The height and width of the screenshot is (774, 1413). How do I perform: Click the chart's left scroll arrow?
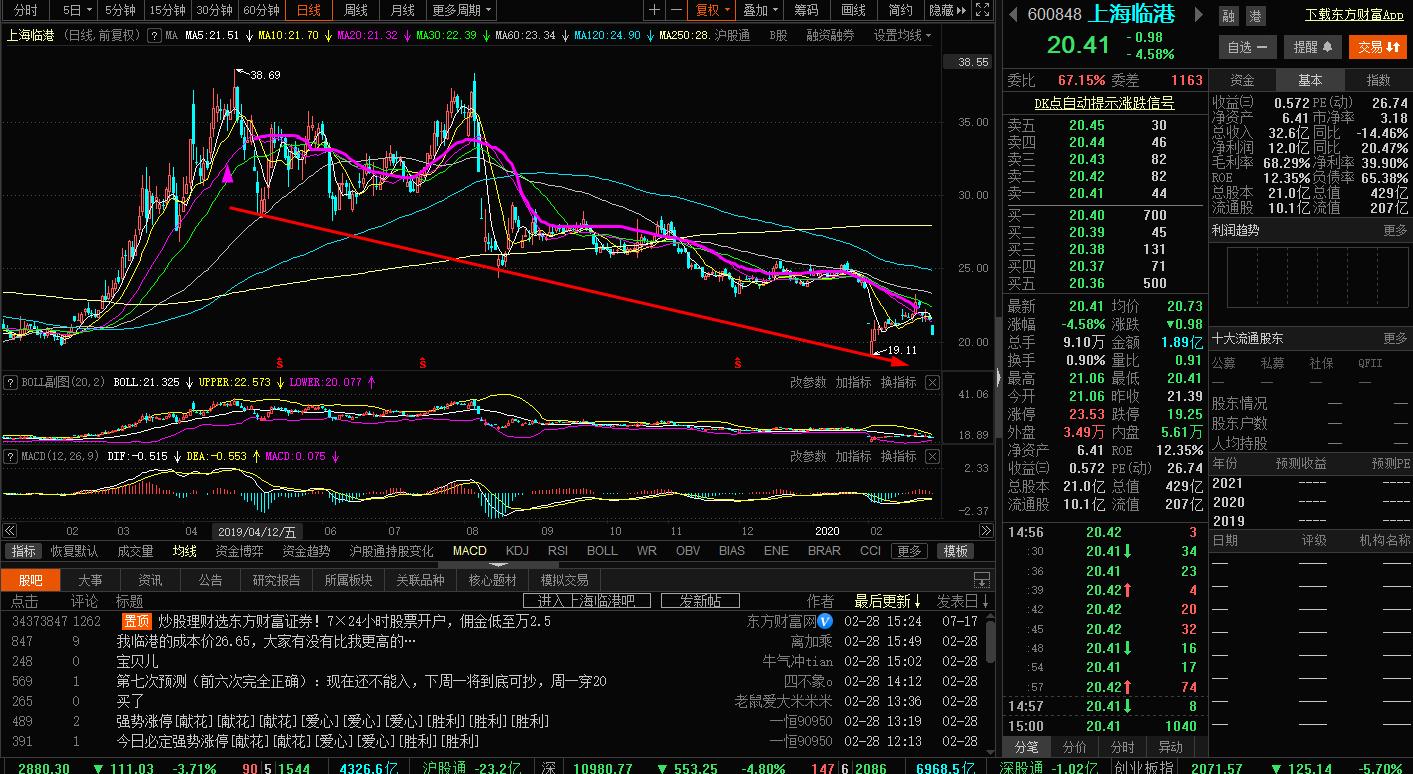pyautogui.click(x=8, y=530)
